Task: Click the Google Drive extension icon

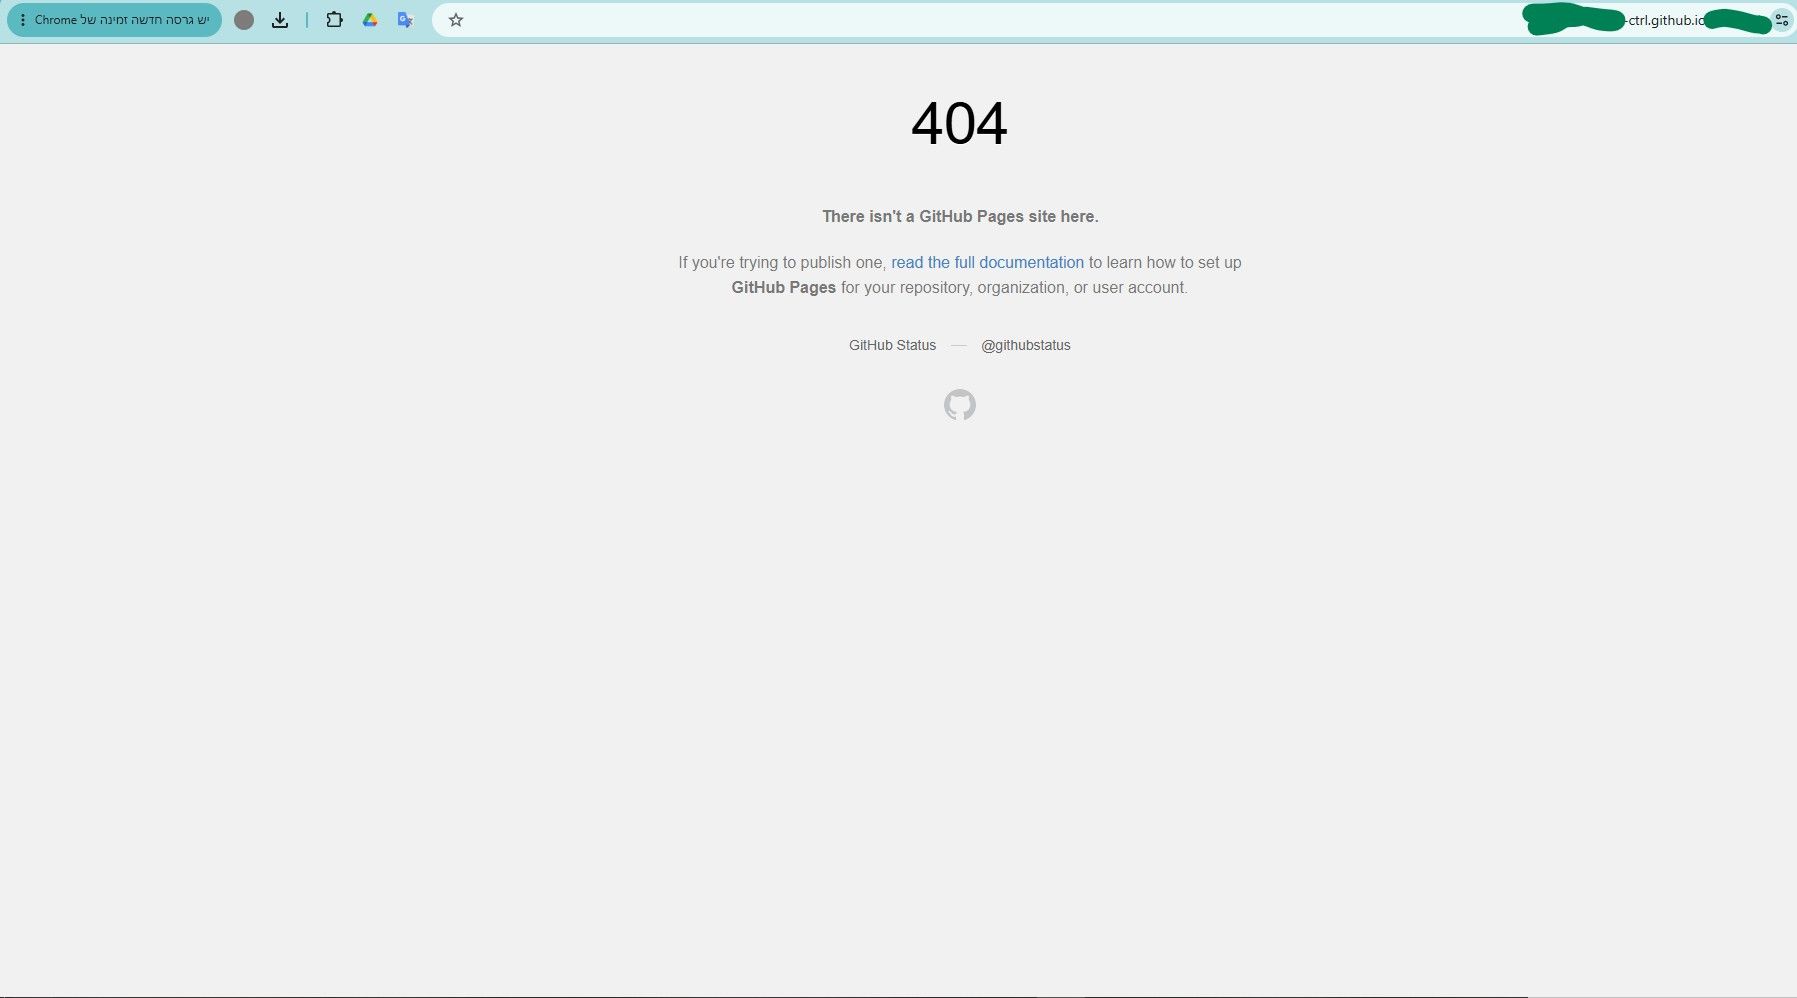Action: [370, 20]
